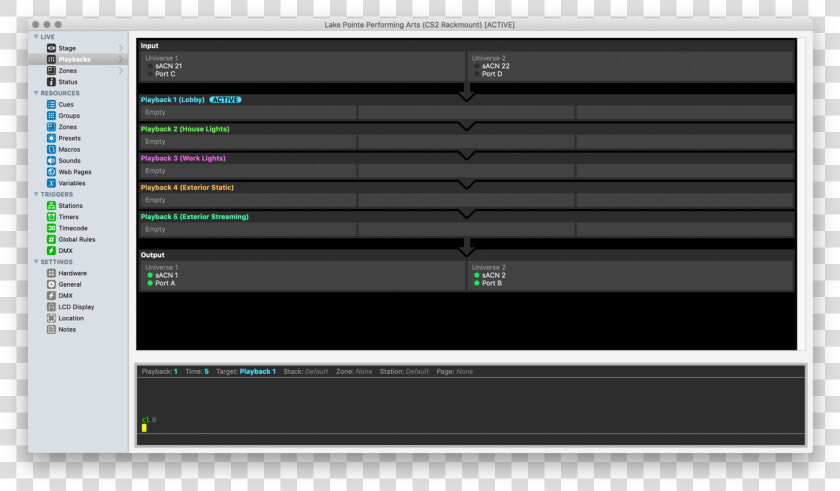
Task: Open the Global Rules icon
Action: (51, 239)
